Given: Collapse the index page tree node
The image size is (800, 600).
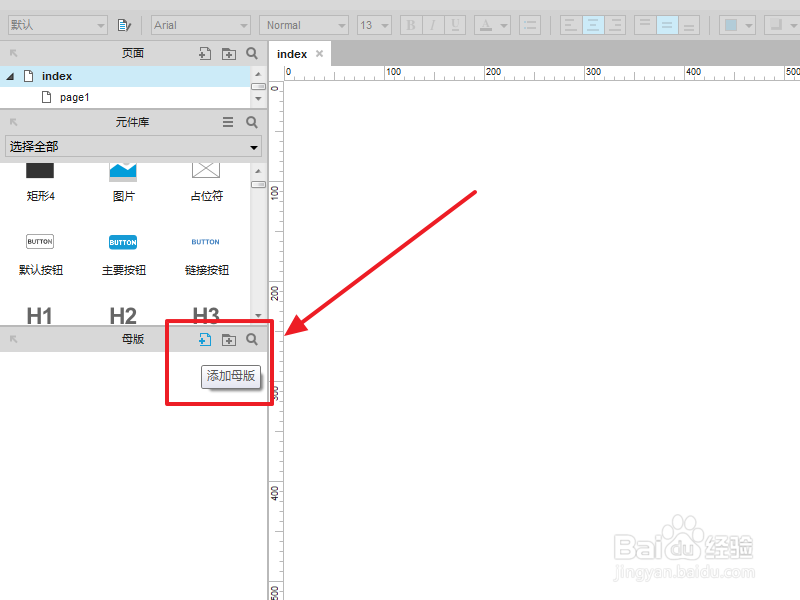Looking at the screenshot, I should 10,77.
